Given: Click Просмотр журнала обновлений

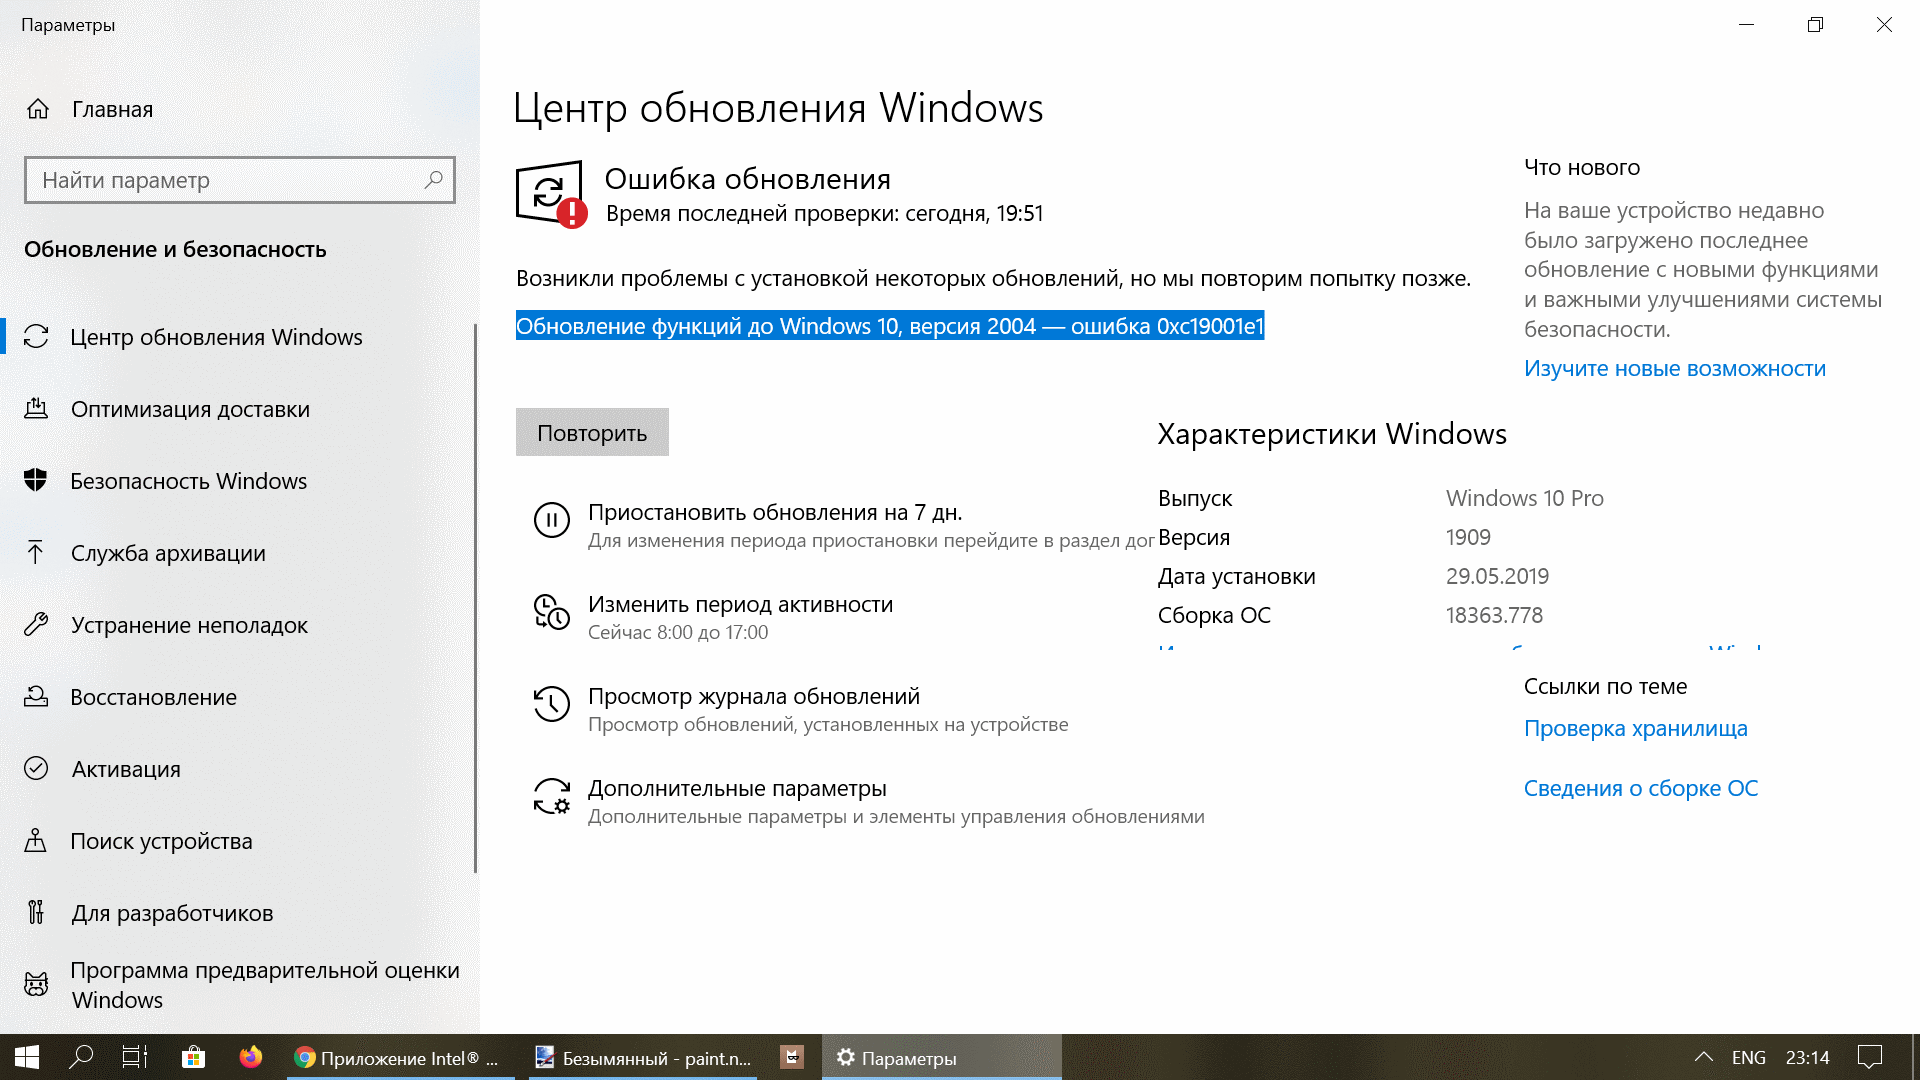Looking at the screenshot, I should [x=754, y=696].
